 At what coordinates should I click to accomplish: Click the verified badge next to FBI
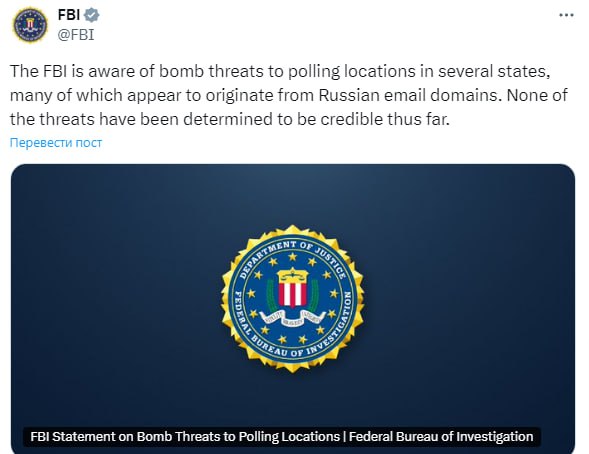pyautogui.click(x=91, y=15)
